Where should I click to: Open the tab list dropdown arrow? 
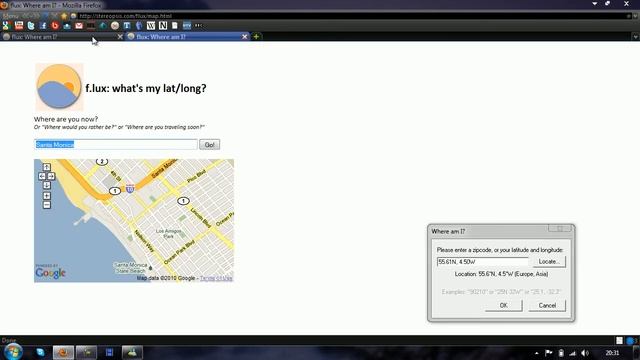[x=635, y=37]
